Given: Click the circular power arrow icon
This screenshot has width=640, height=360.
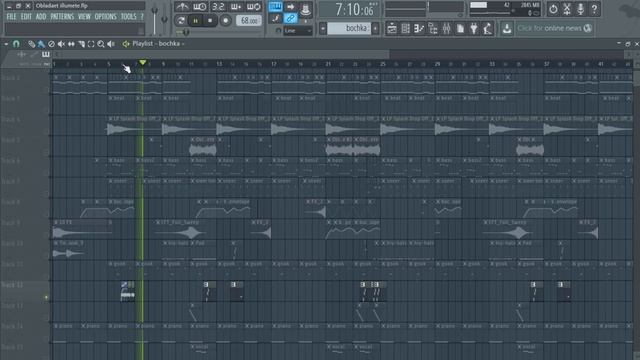Looking at the screenshot, I should [x=553, y=9].
